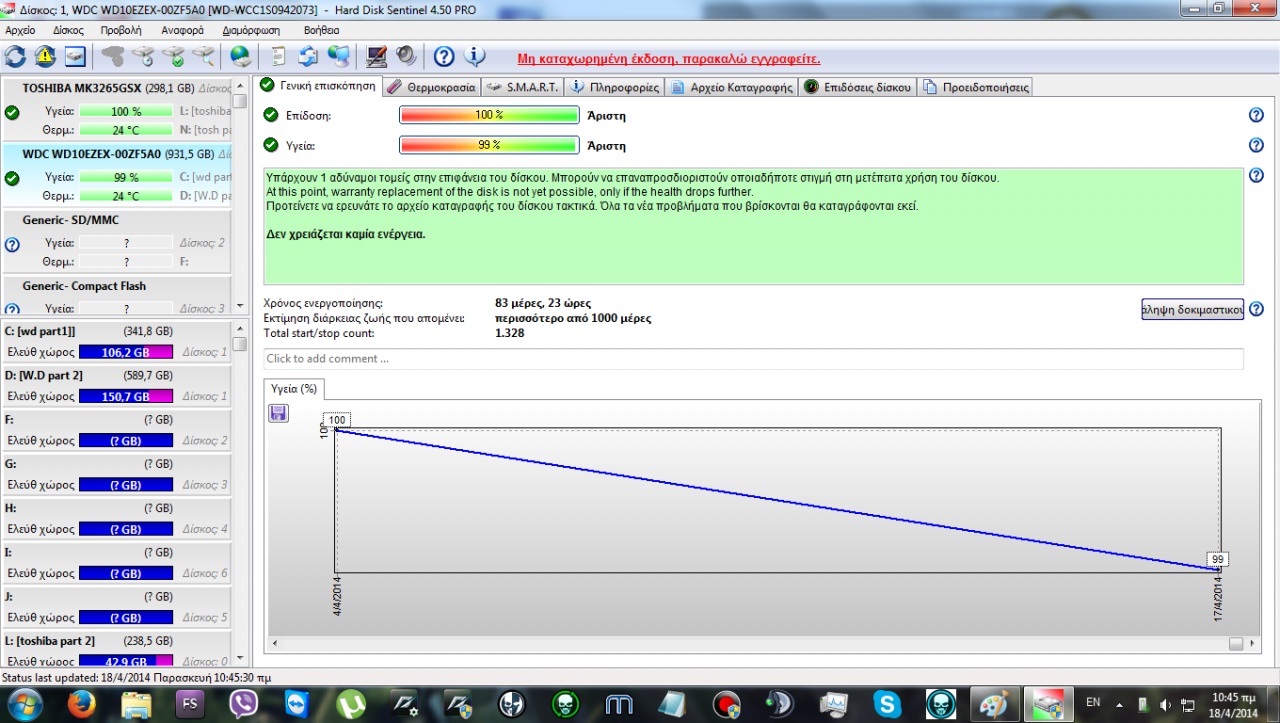Open Viber from the taskbar
Viewport: 1280px width, 723px height.
click(x=244, y=704)
